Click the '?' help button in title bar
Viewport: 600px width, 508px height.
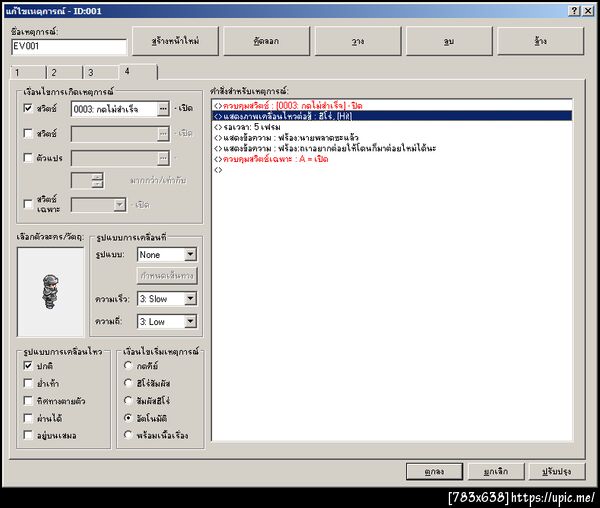pyautogui.click(x=574, y=11)
